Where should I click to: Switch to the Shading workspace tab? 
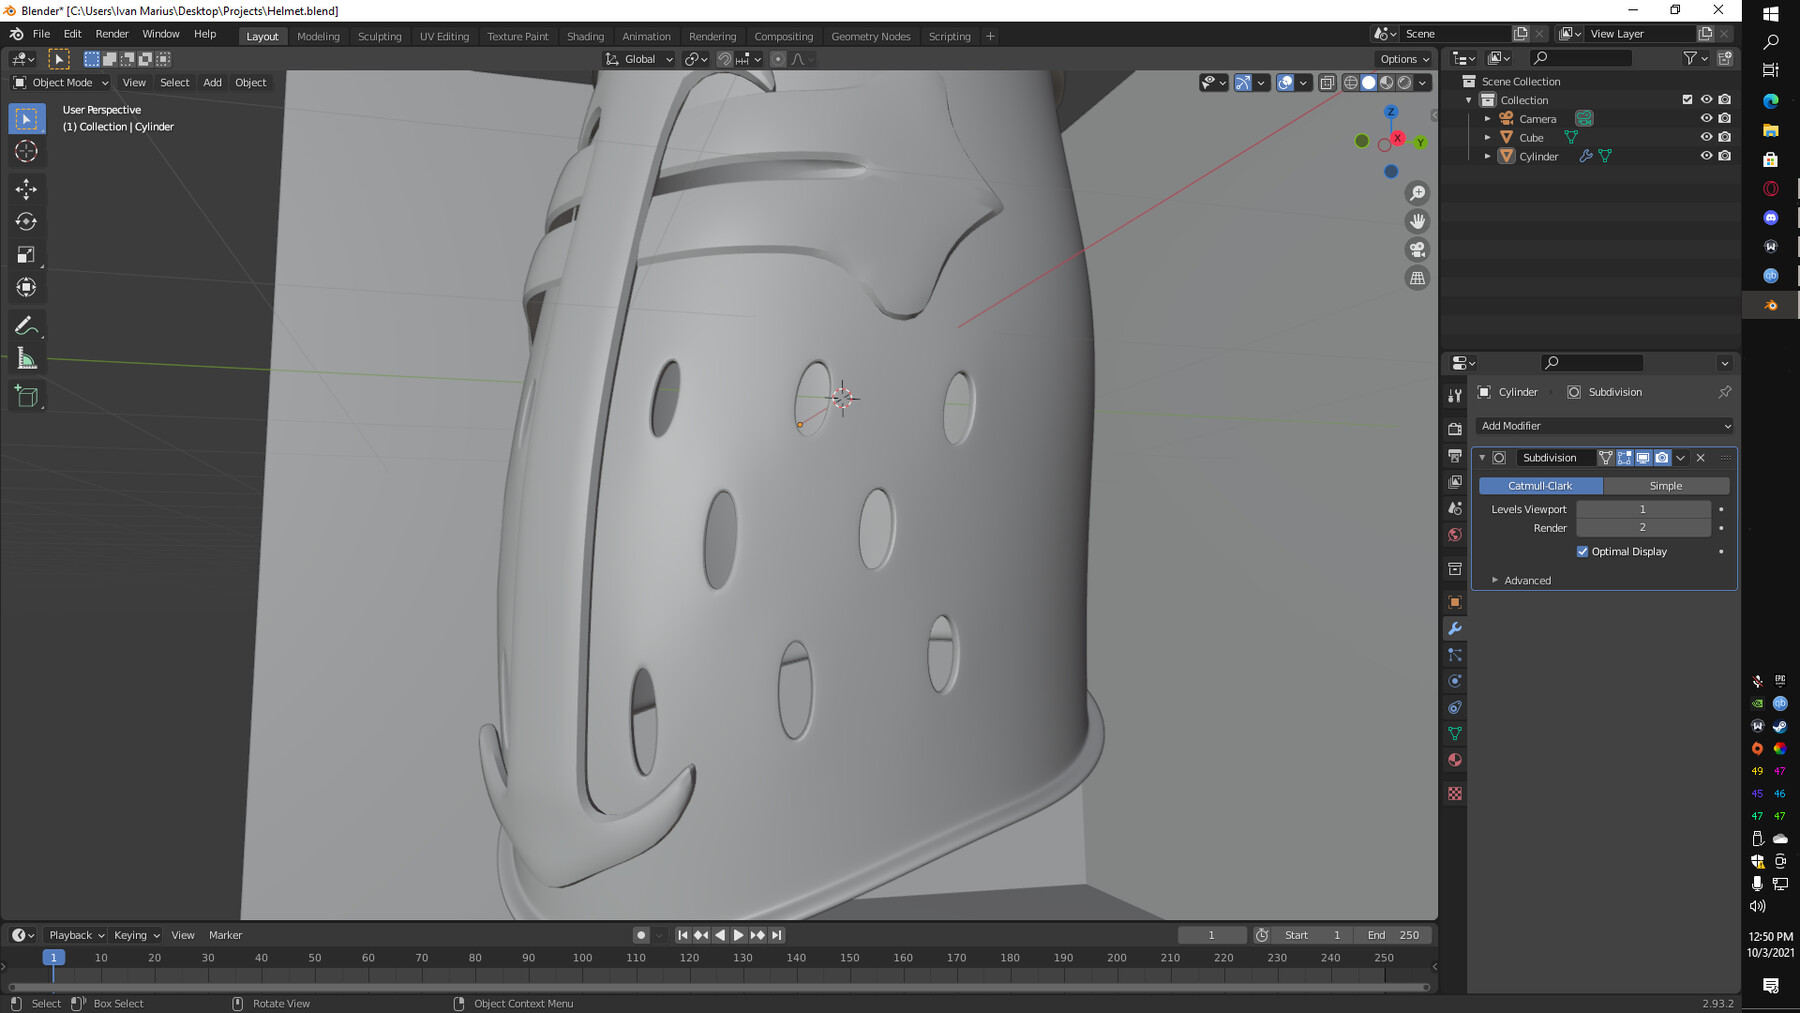(x=586, y=36)
